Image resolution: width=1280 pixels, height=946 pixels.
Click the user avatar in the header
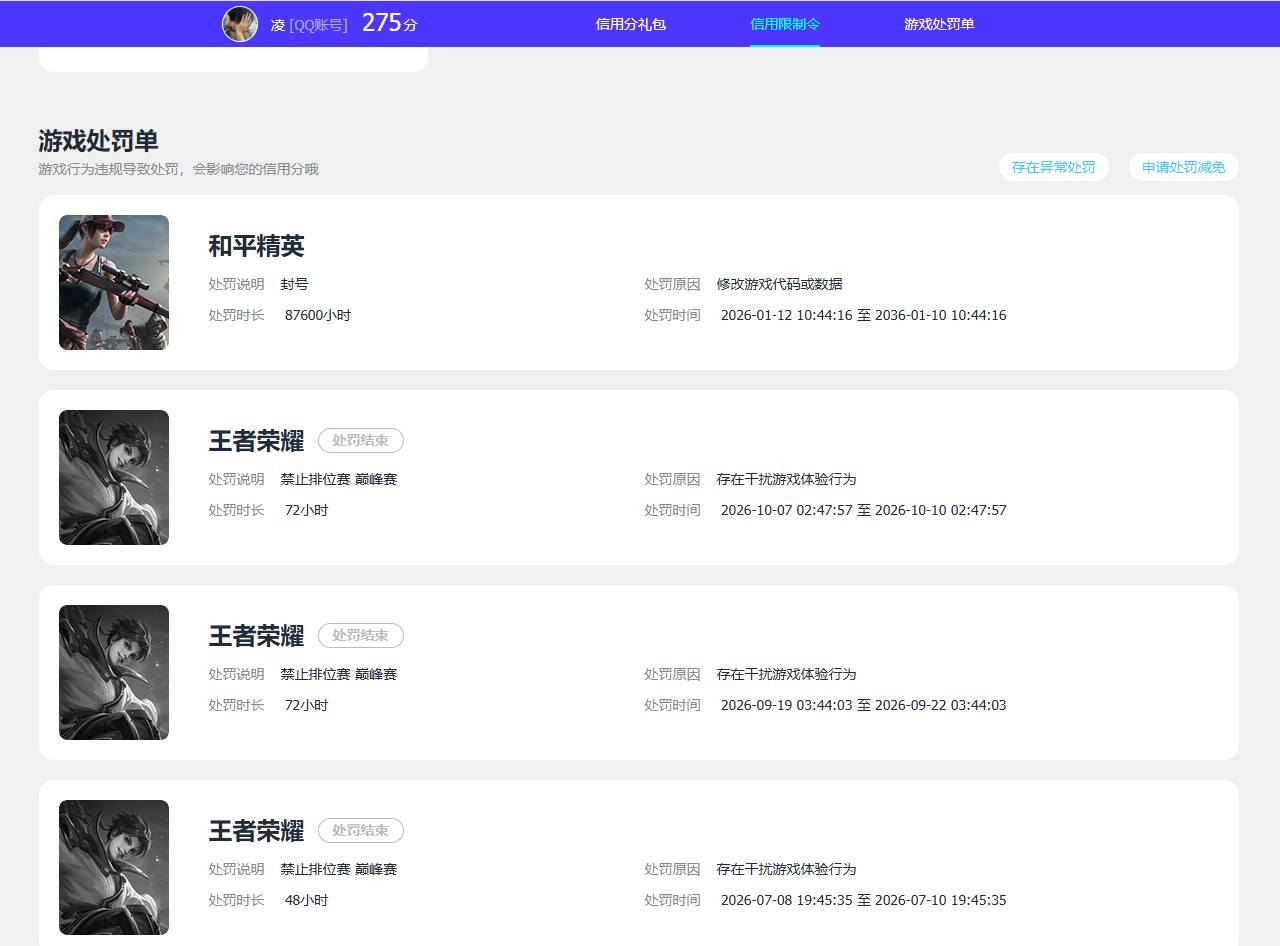pyautogui.click(x=240, y=24)
